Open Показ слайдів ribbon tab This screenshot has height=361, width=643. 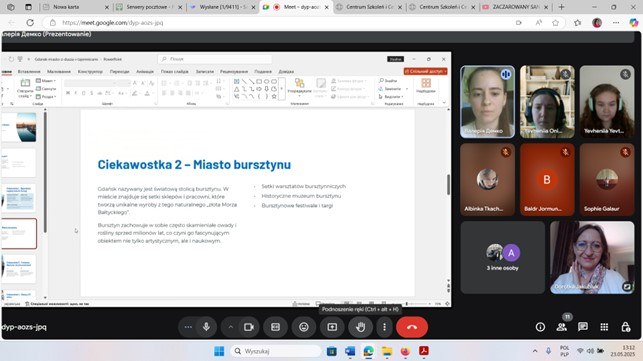click(175, 71)
